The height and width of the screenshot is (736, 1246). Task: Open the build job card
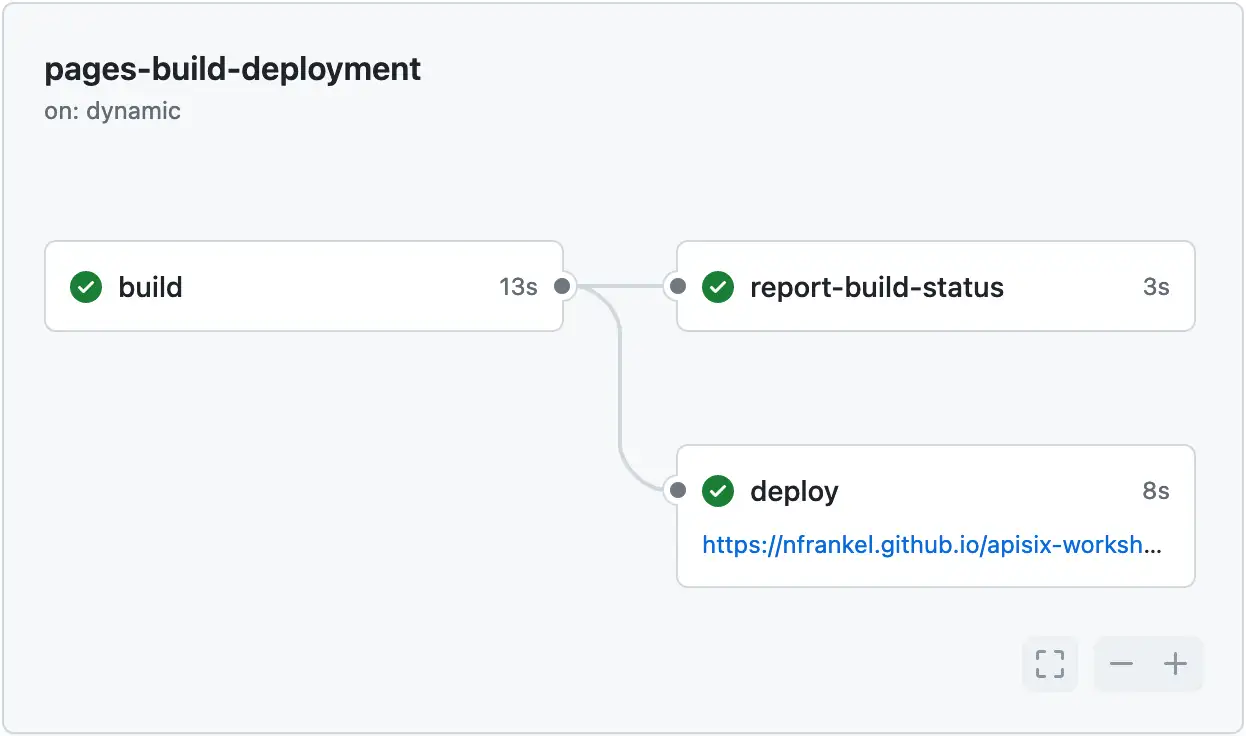tap(303, 286)
